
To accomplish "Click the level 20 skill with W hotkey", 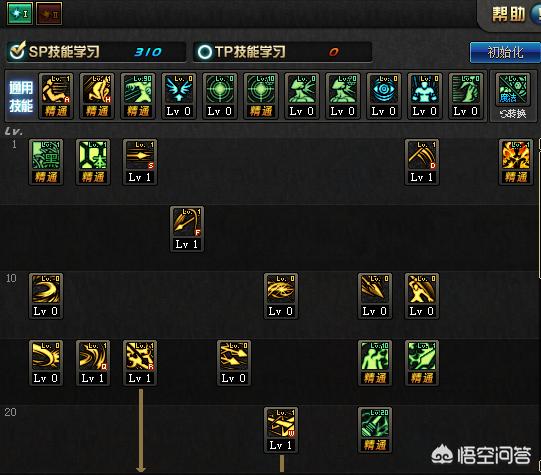I will [x=281, y=430].
